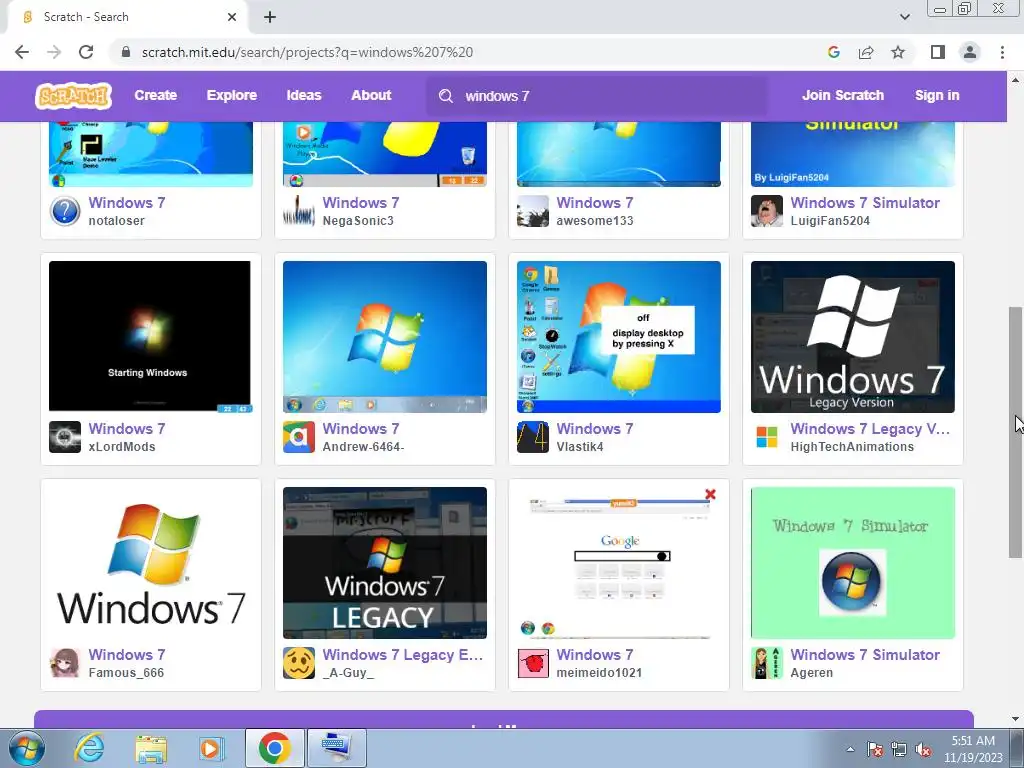Screen dimensions: 1024x768
Task: Show hidden system tray icons
Action: tap(850, 749)
